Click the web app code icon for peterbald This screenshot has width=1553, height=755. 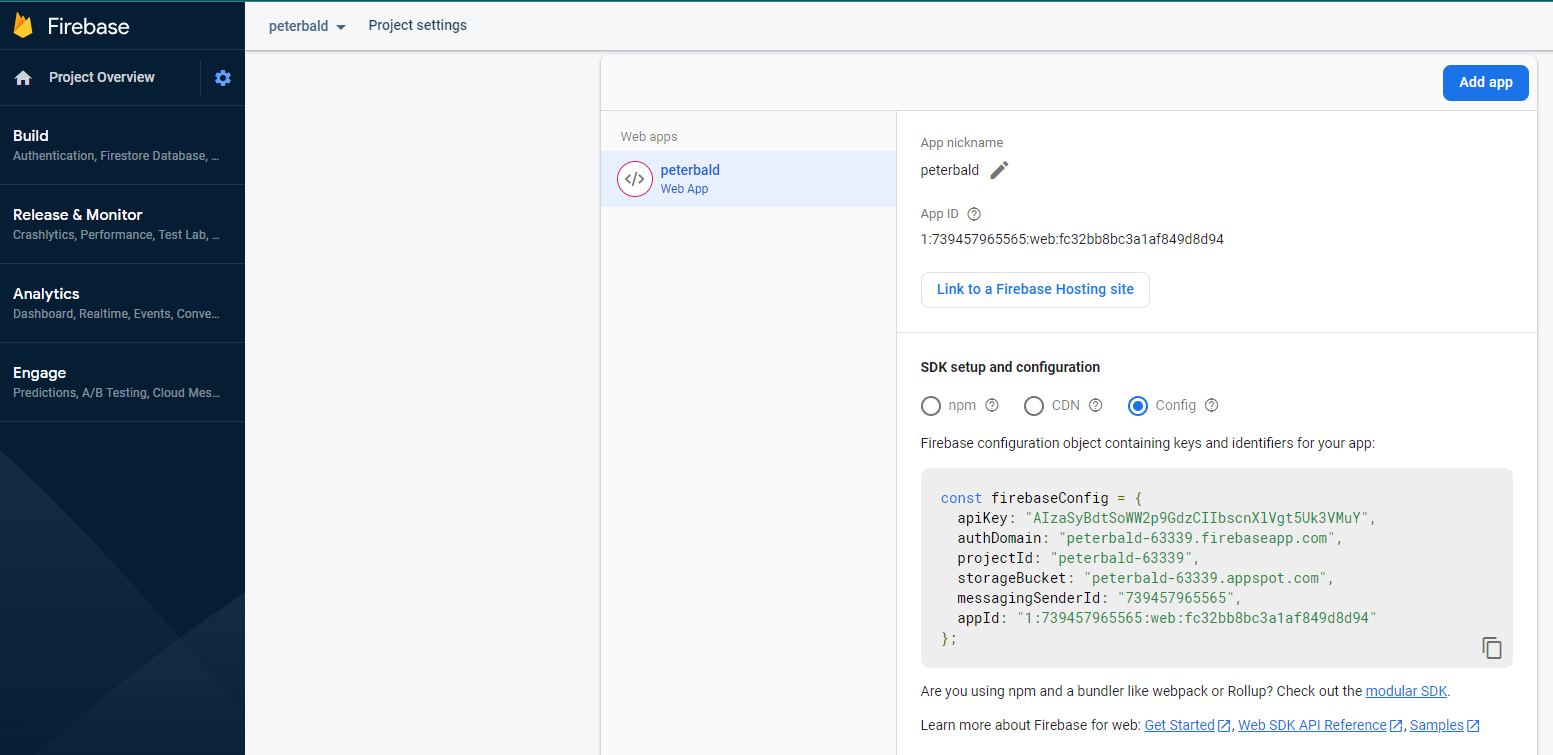pyautogui.click(x=634, y=179)
